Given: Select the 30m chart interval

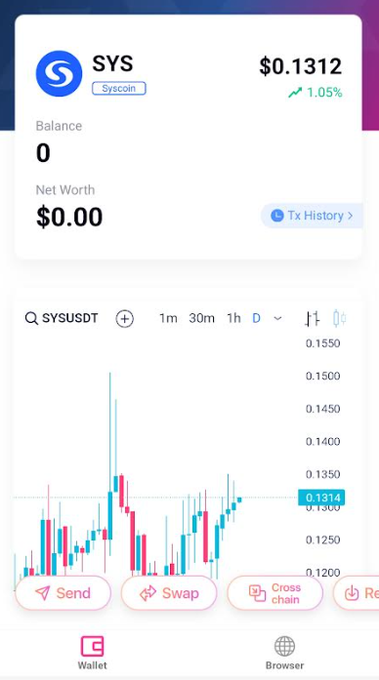Looking at the screenshot, I should tap(202, 318).
